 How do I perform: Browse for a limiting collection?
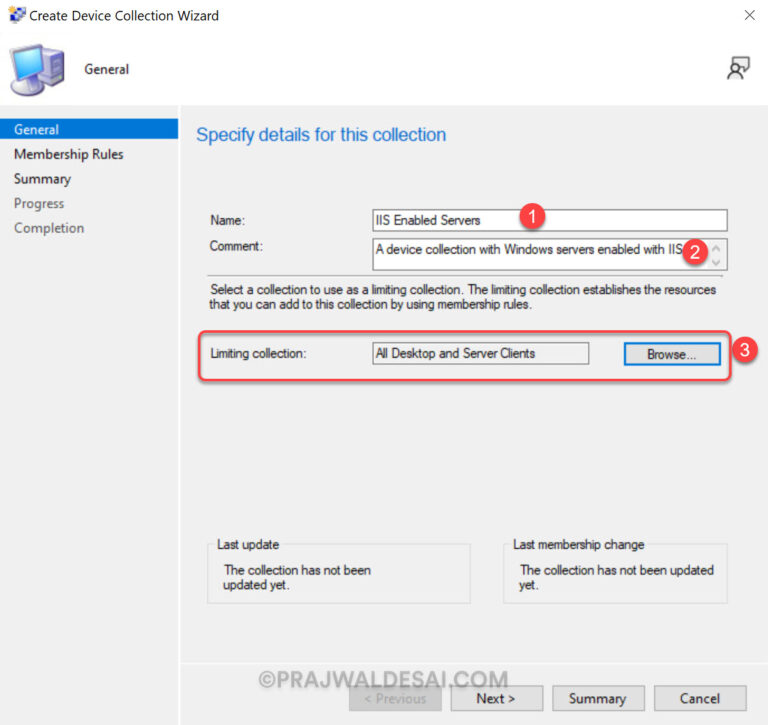pos(672,354)
